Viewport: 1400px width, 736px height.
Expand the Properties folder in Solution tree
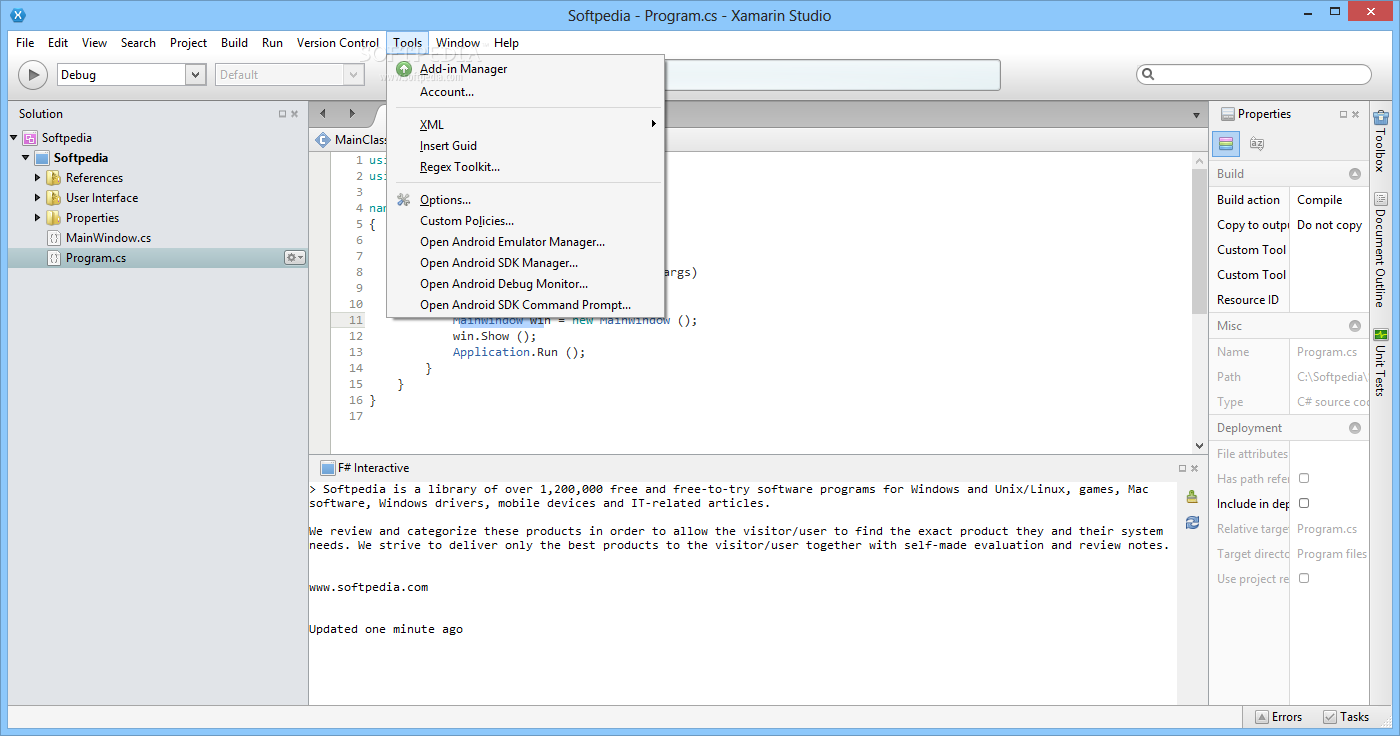point(38,218)
